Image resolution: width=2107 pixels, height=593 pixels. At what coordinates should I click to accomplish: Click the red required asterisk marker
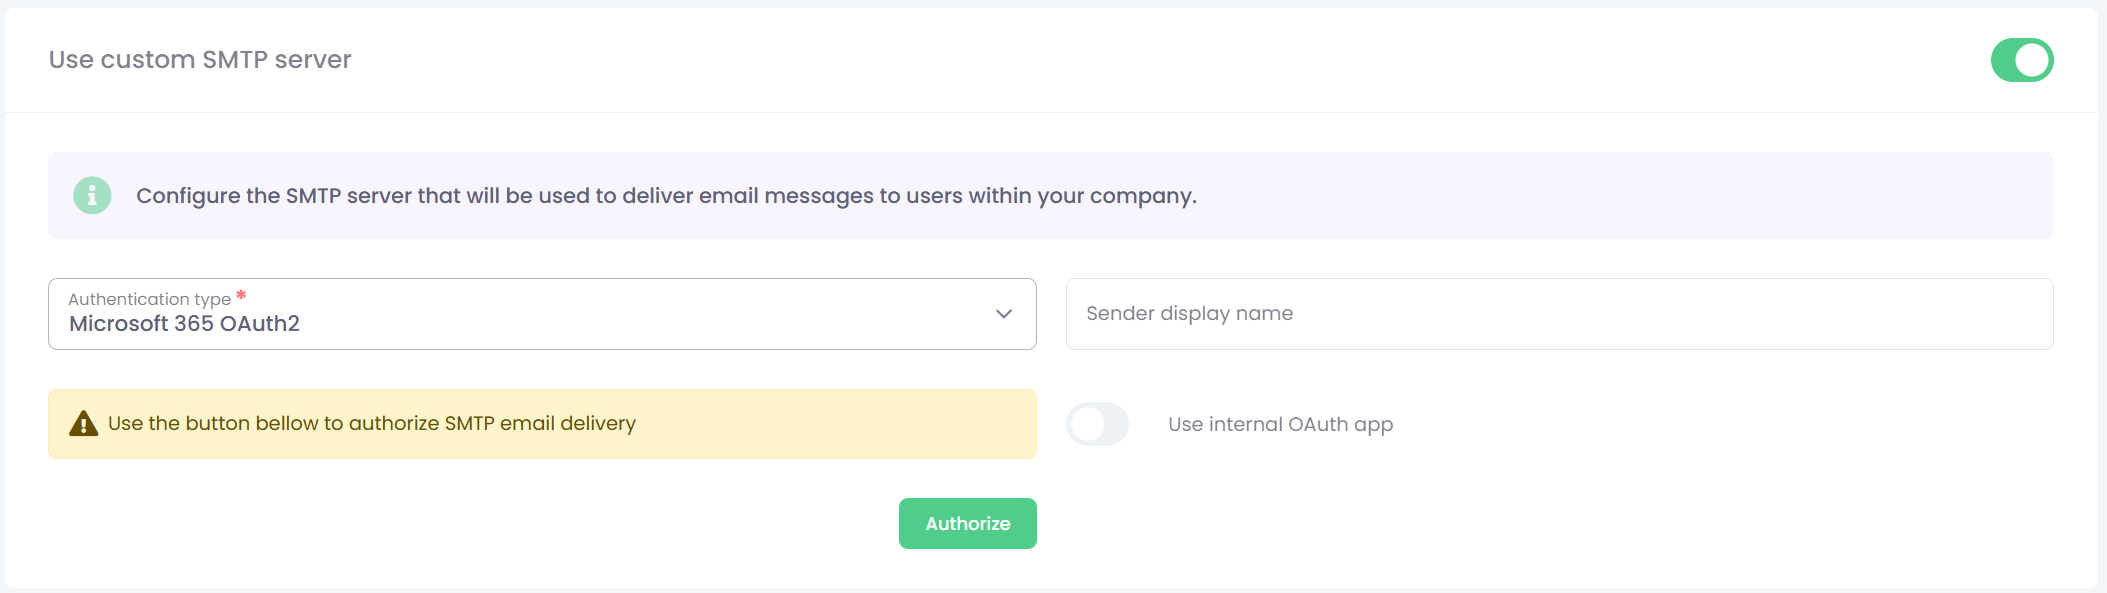(x=241, y=296)
